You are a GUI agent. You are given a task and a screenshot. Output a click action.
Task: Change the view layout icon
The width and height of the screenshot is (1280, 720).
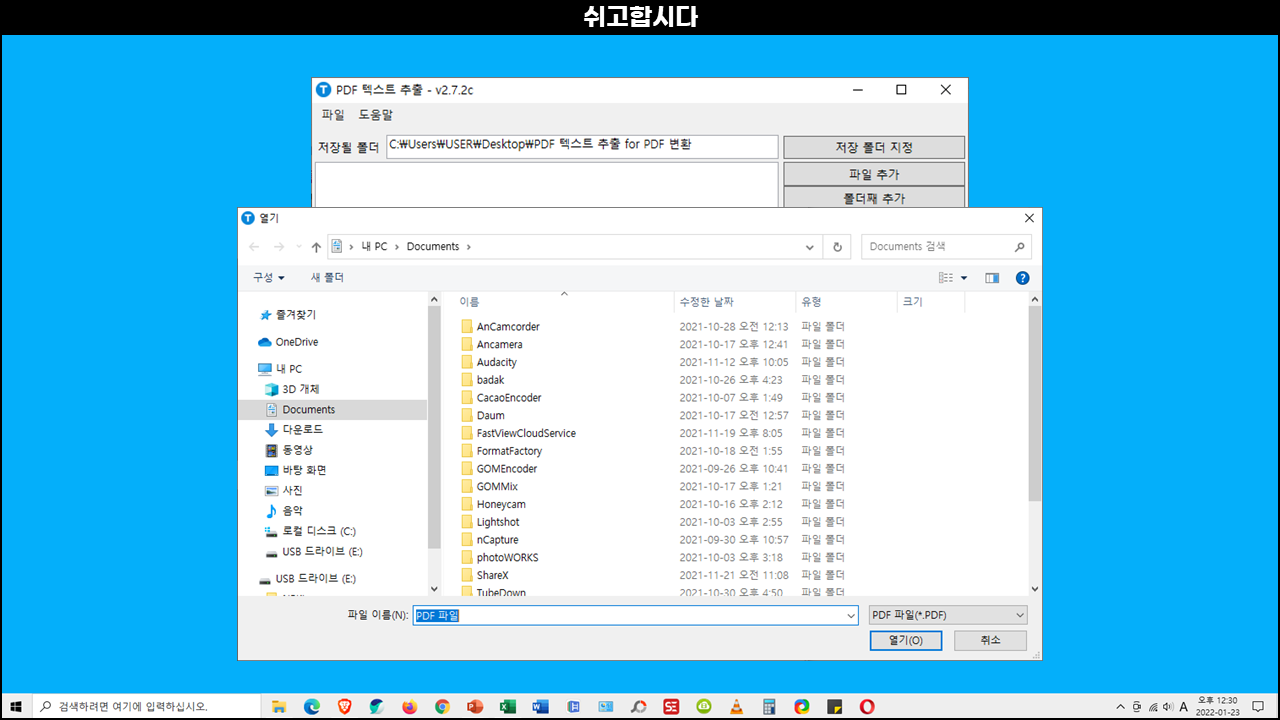click(946, 278)
